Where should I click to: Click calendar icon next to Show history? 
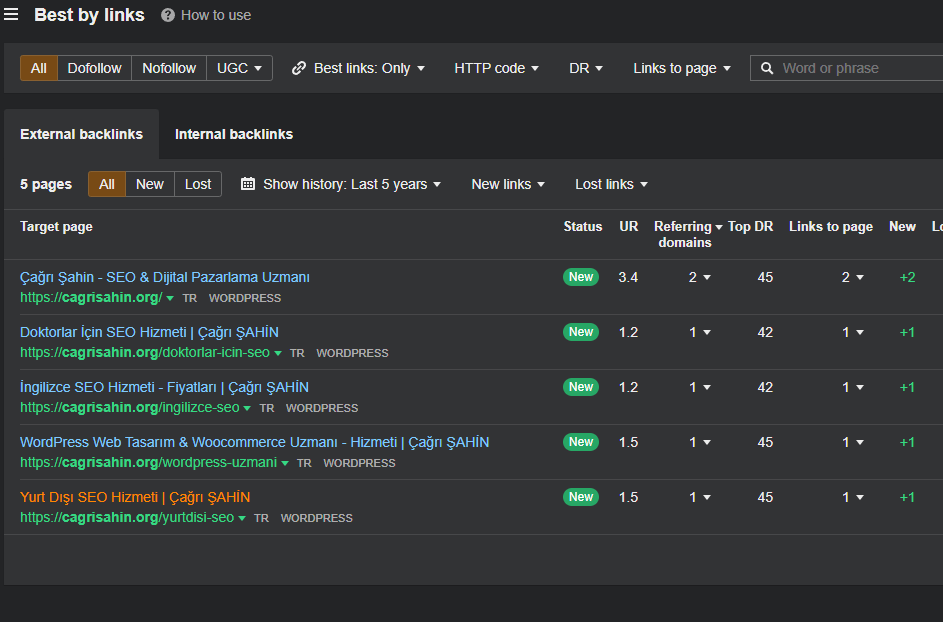pyautogui.click(x=248, y=184)
